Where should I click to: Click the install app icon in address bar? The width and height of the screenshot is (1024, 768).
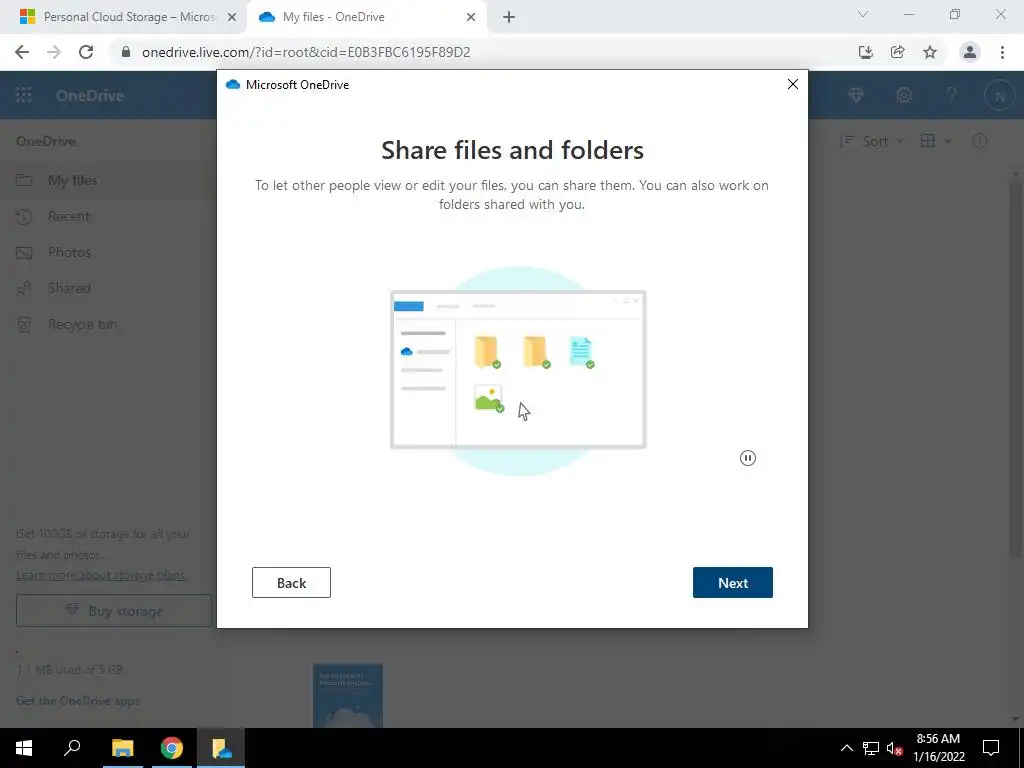point(865,52)
